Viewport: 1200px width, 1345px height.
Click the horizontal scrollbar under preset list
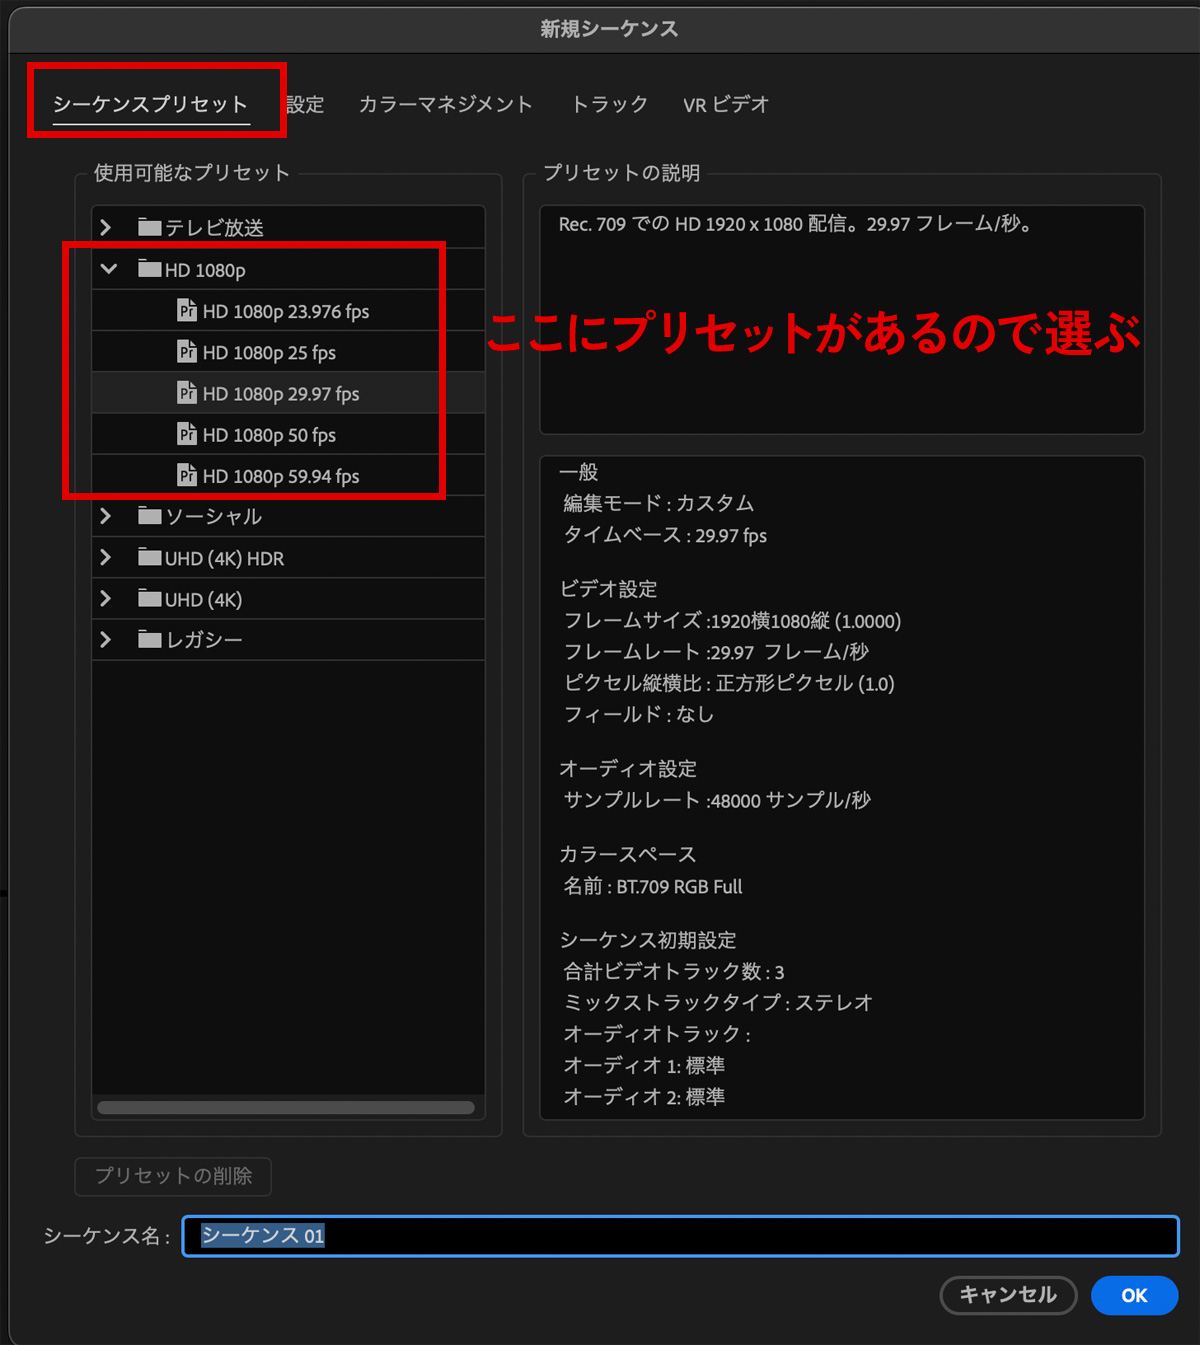point(286,1107)
